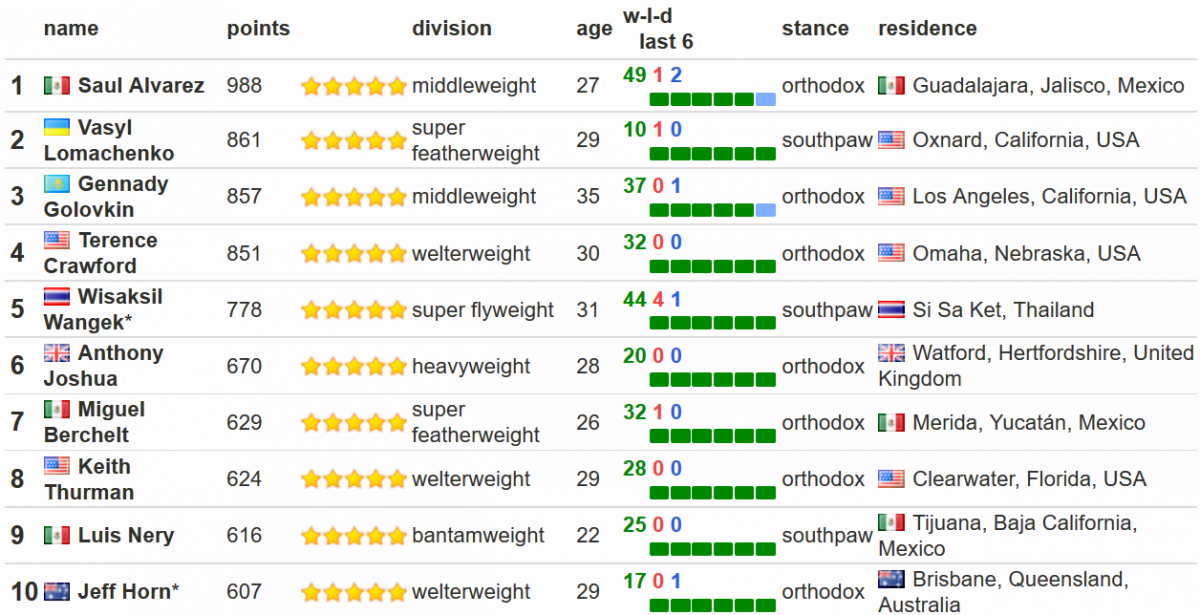1200x615 pixels.
Task: Click the Thai flag next to Wisaksil Wangek
Action: [57, 297]
